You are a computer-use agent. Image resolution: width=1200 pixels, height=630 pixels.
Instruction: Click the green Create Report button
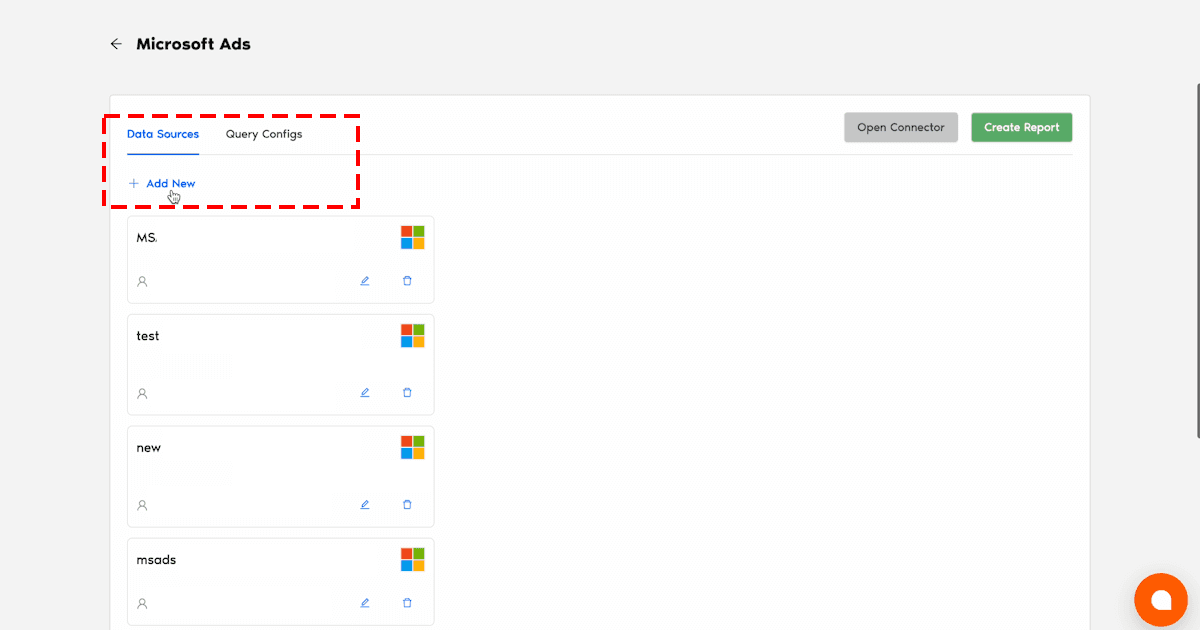click(1021, 128)
